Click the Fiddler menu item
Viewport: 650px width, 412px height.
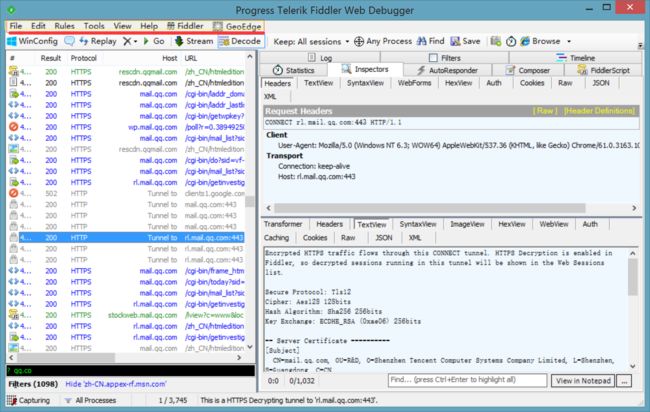185,26
